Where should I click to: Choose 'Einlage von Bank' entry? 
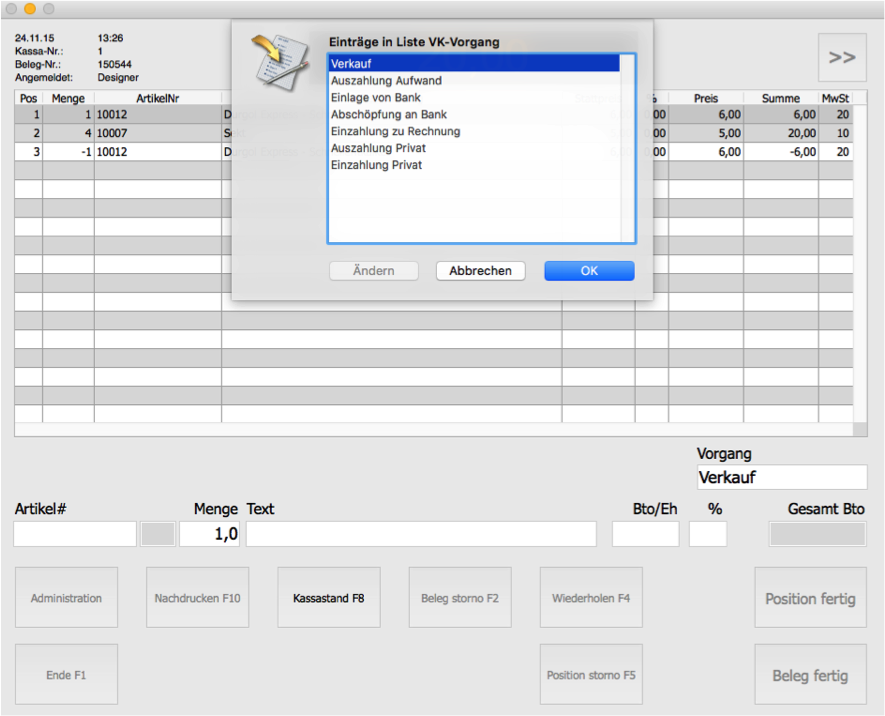point(376,98)
